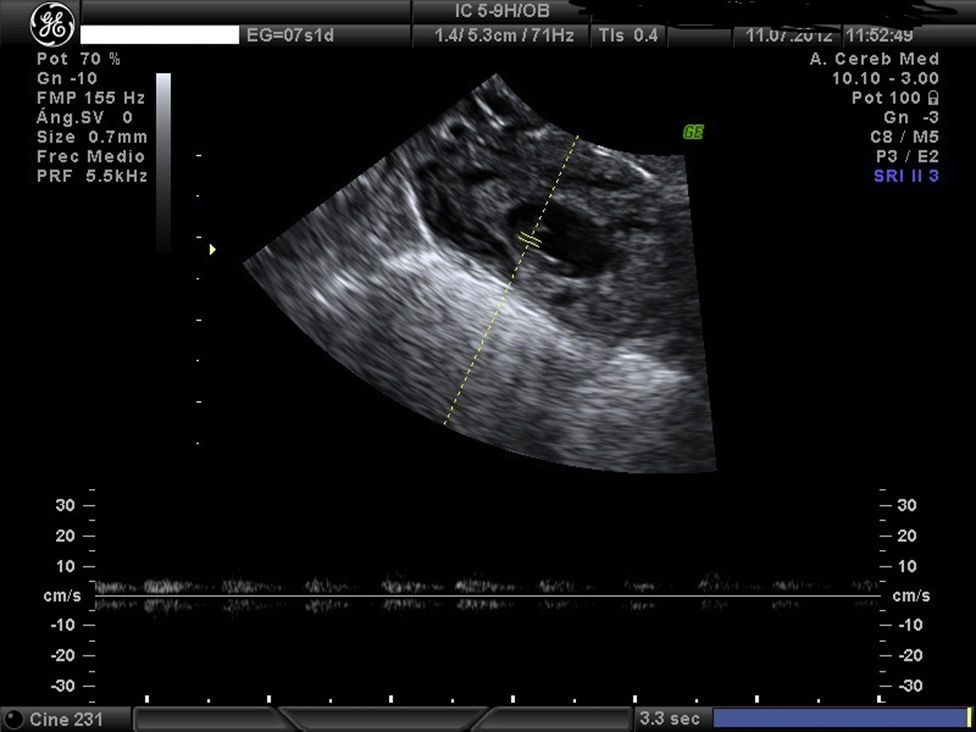Click the white patient name field
This screenshot has height=732, width=976.
tap(159, 36)
